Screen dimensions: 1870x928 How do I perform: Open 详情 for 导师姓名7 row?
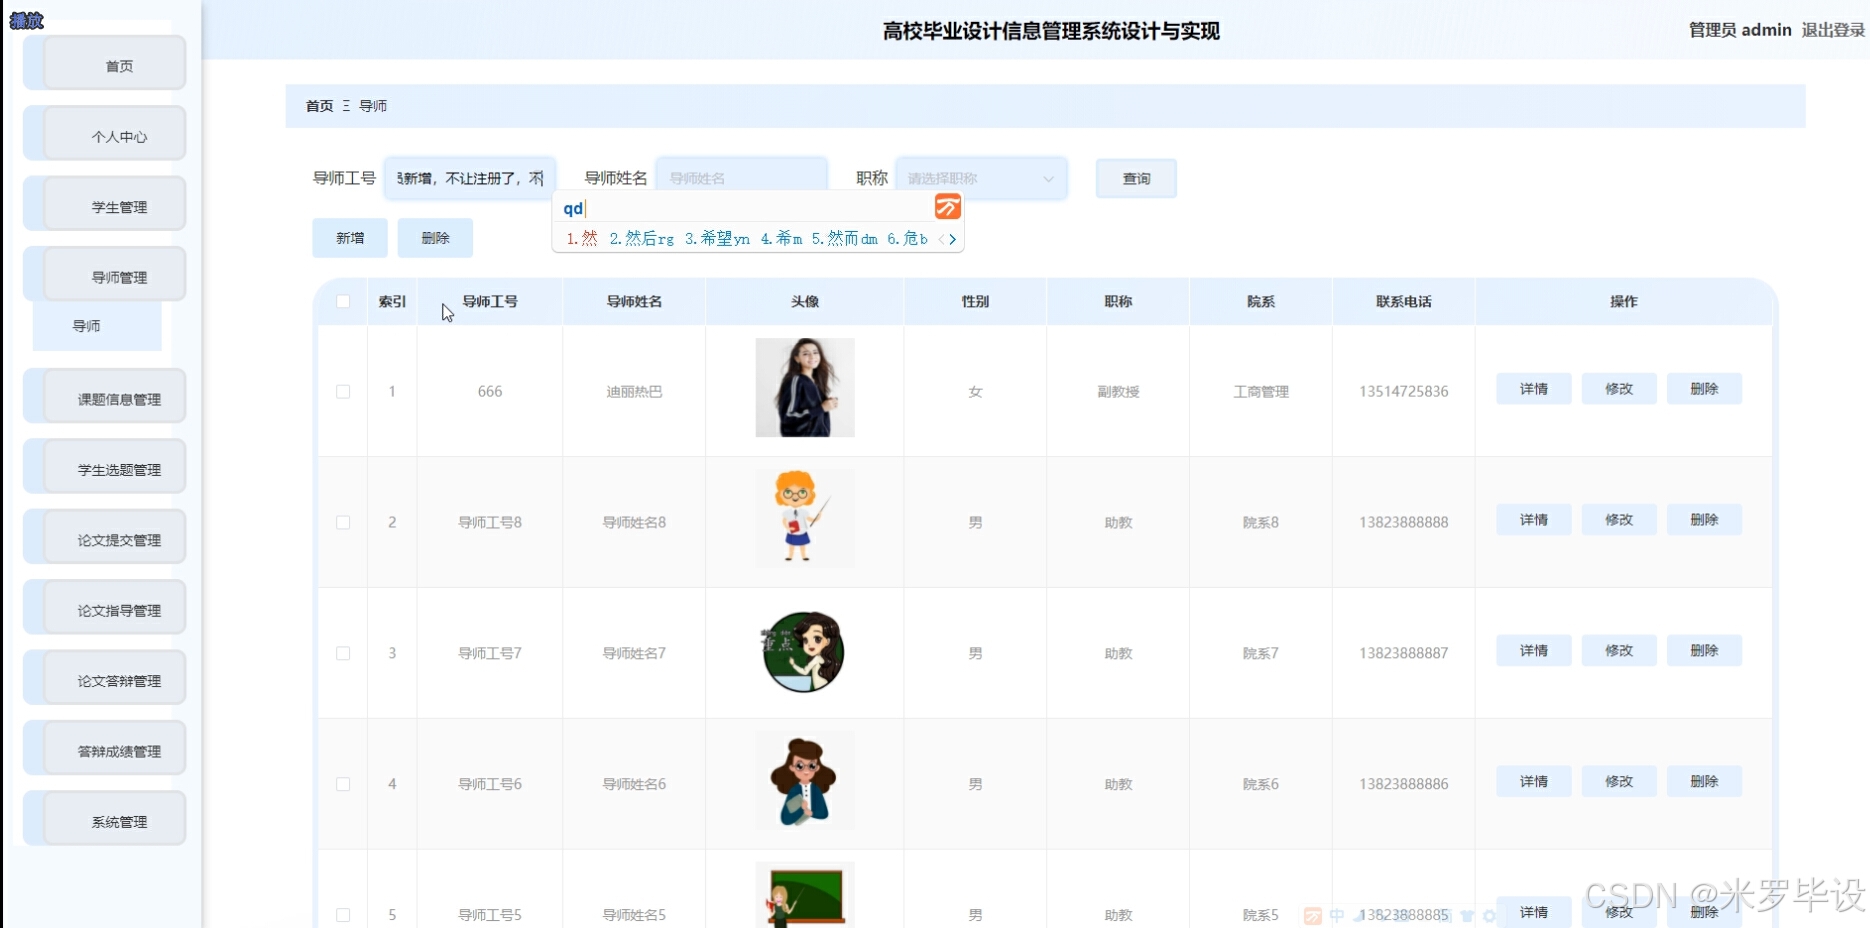1533,651
